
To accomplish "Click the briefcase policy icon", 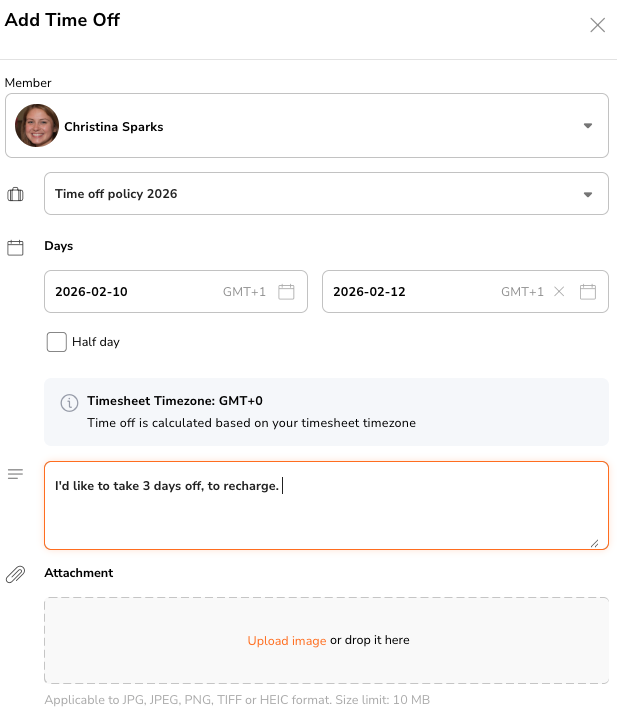I will point(15,195).
